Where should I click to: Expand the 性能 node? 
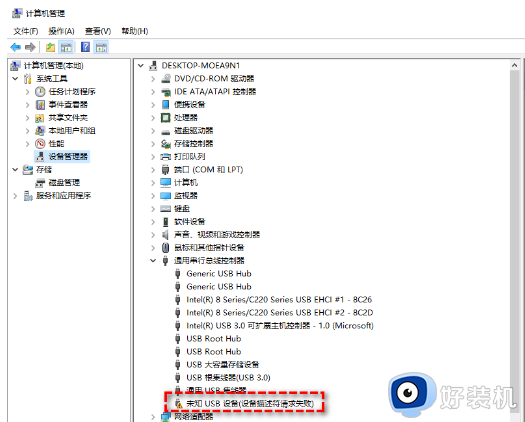coord(27,144)
